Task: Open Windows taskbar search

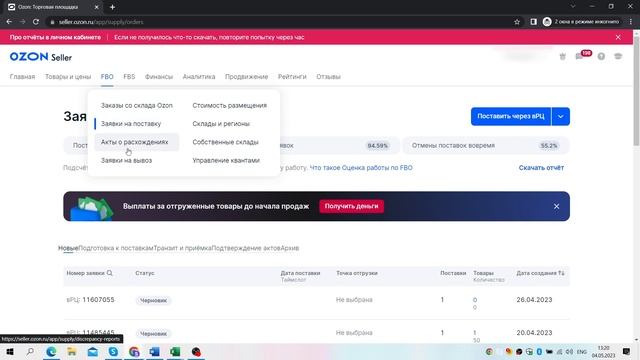Action: coord(30,351)
